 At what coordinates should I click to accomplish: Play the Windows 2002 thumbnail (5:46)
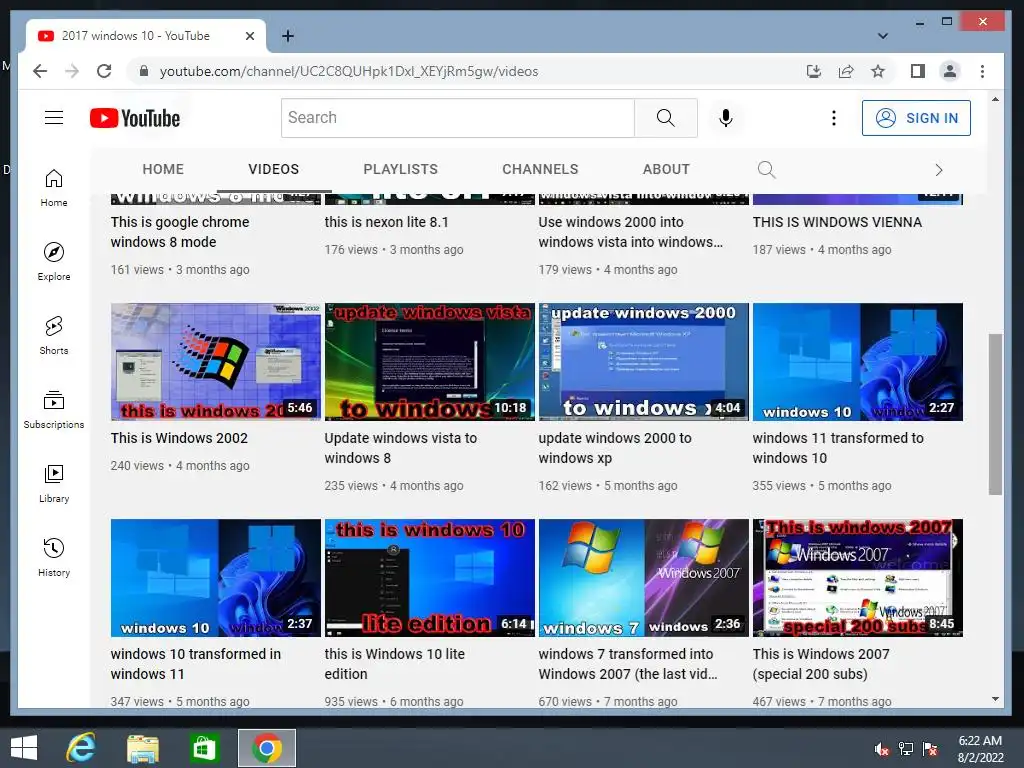point(216,362)
